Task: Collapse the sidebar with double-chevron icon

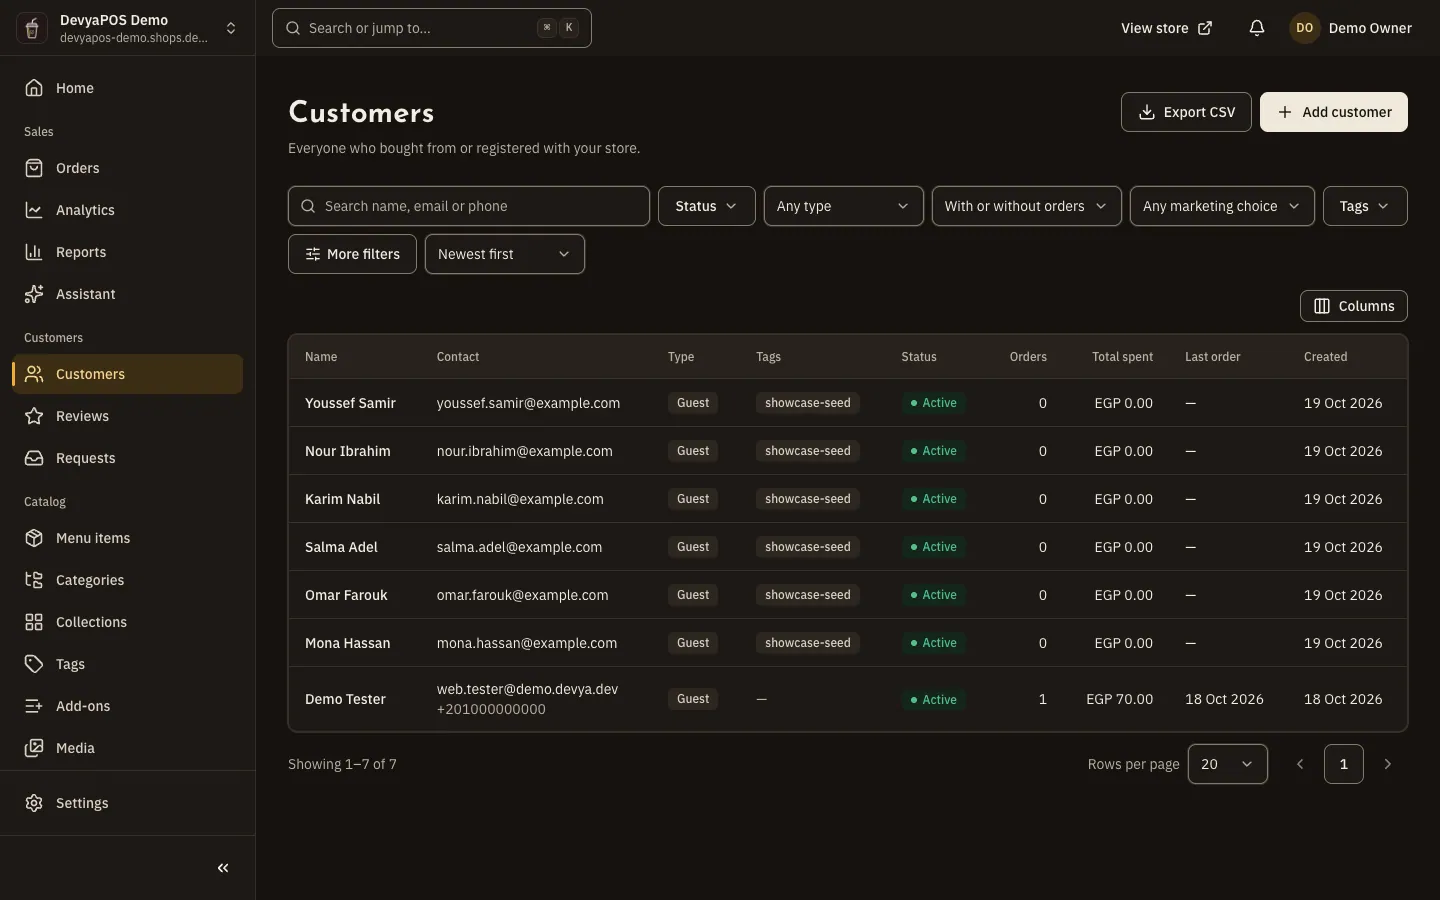Action: click(x=223, y=868)
